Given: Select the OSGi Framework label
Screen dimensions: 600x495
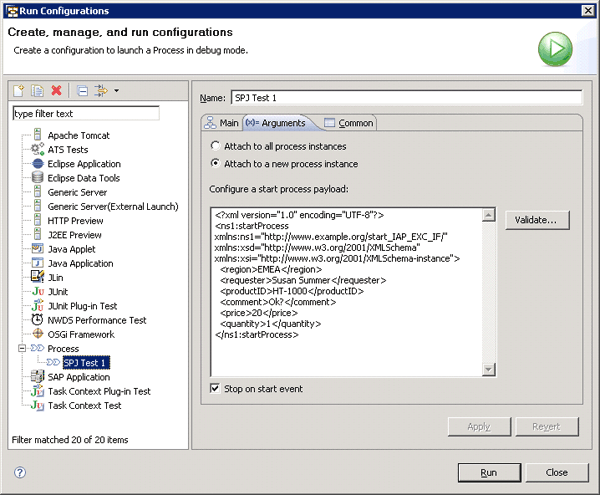Looking at the screenshot, I should [x=81, y=334].
